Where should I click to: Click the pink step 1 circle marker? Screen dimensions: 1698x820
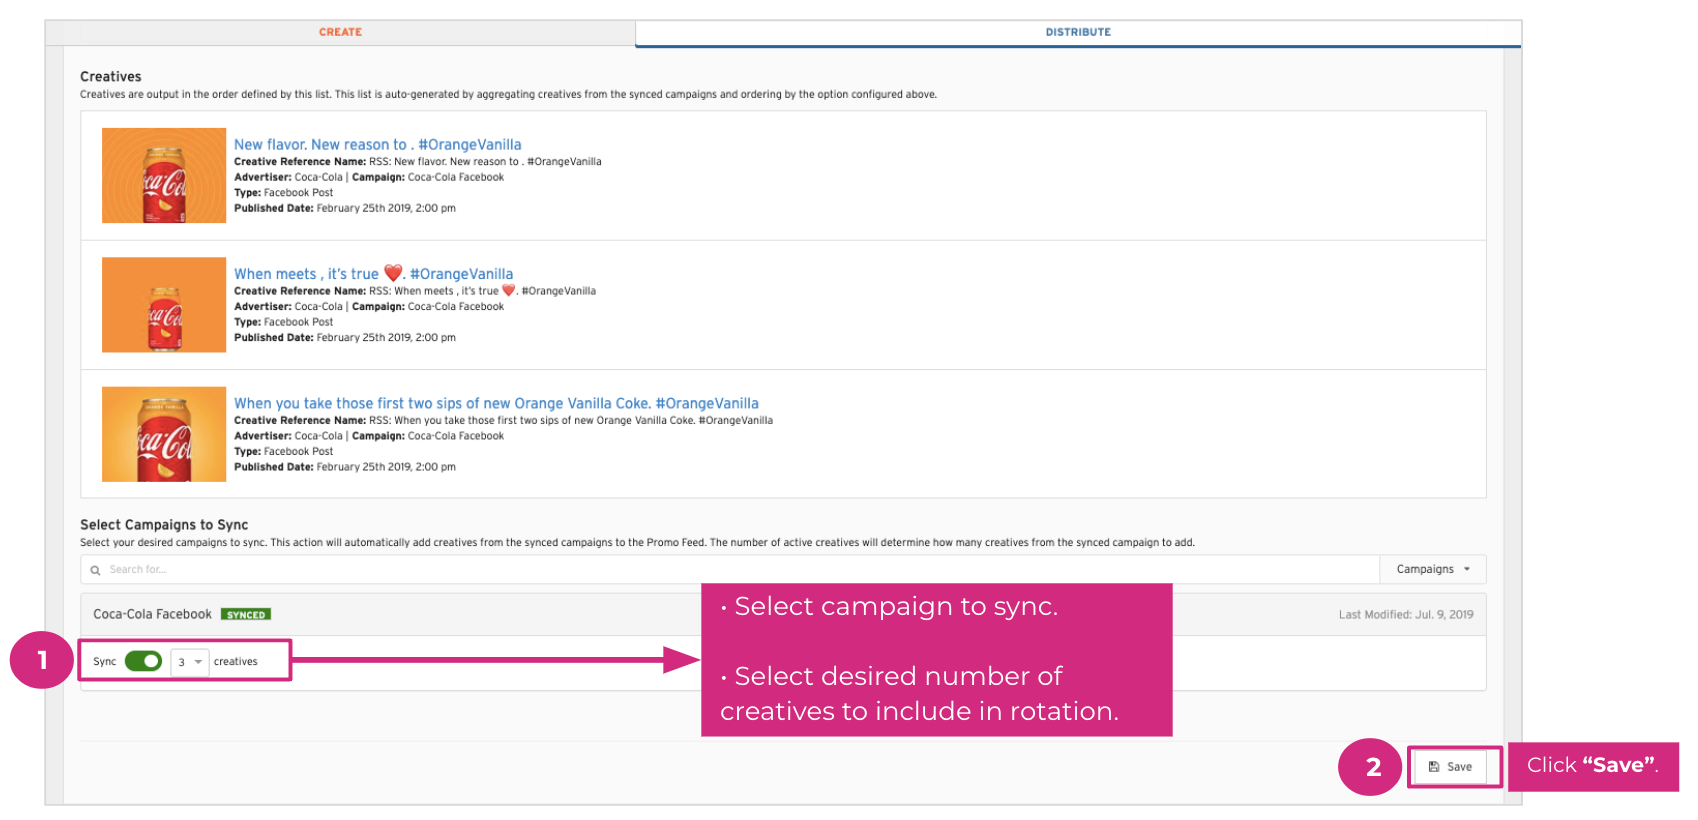(x=42, y=661)
